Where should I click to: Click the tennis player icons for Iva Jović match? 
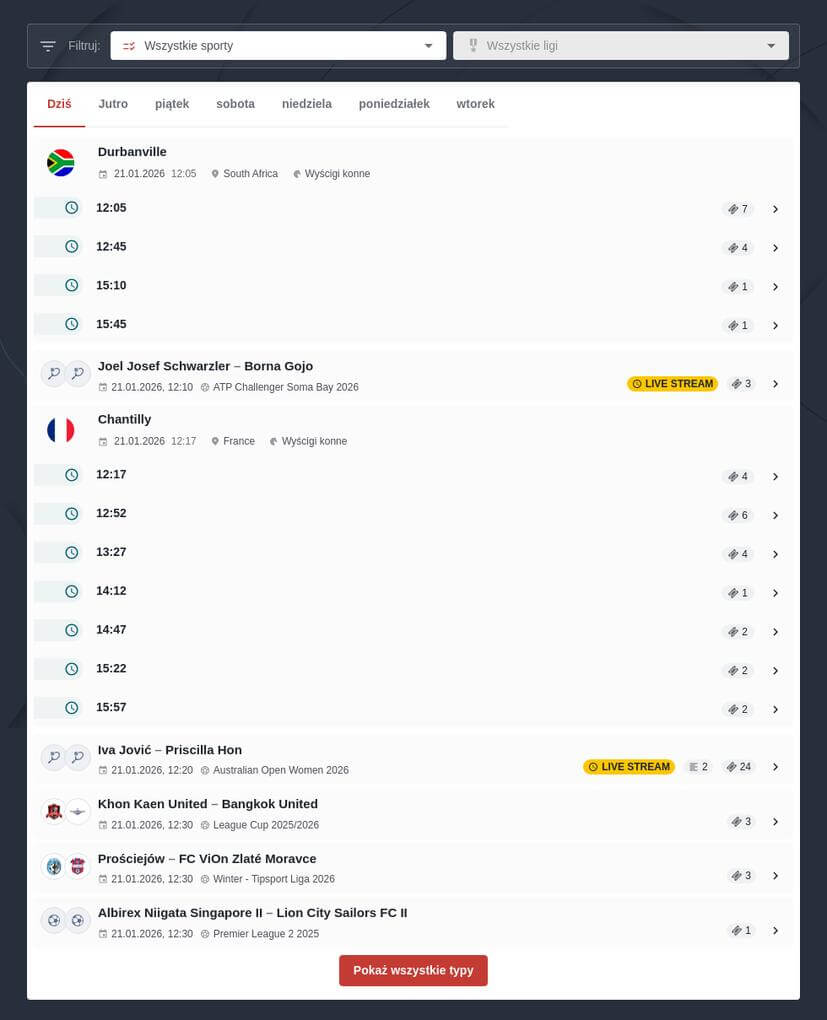point(65,757)
